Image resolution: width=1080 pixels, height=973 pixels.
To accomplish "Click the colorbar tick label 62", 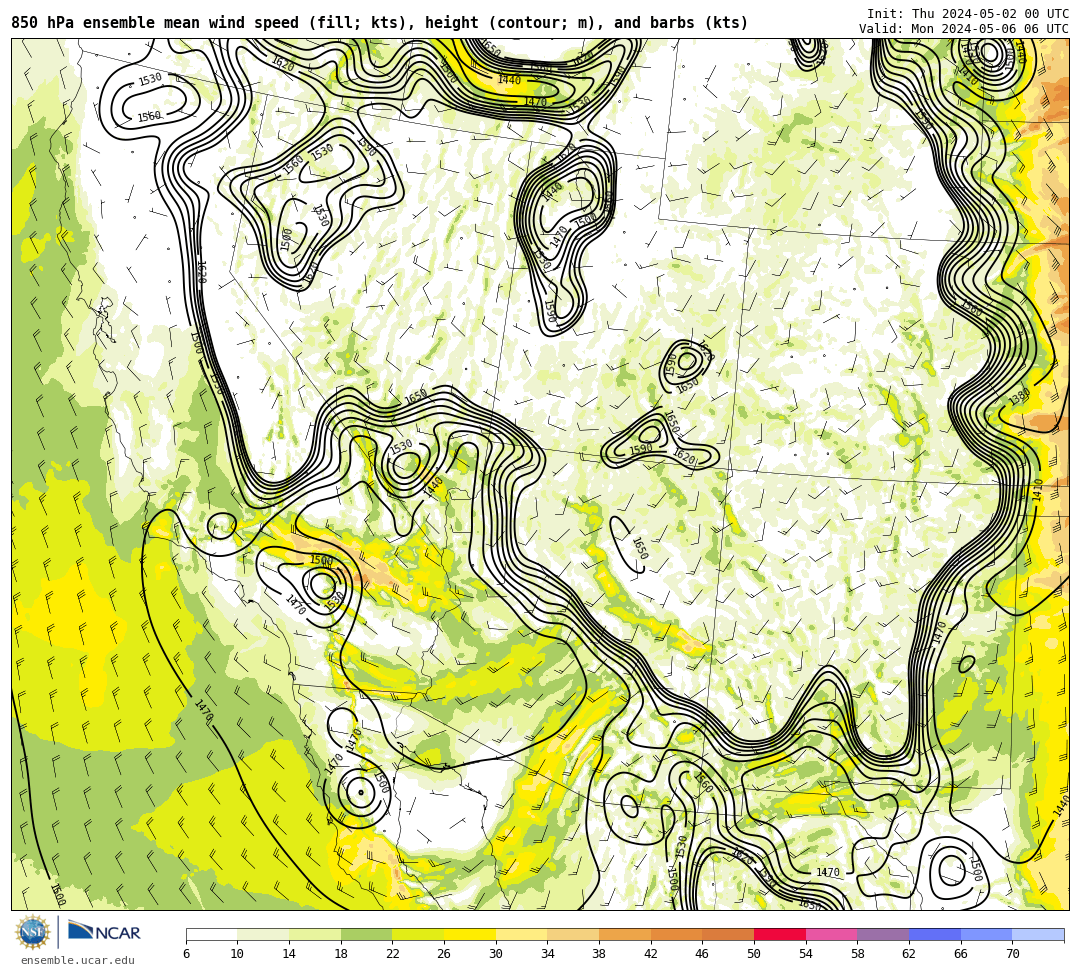I will click(x=909, y=954).
